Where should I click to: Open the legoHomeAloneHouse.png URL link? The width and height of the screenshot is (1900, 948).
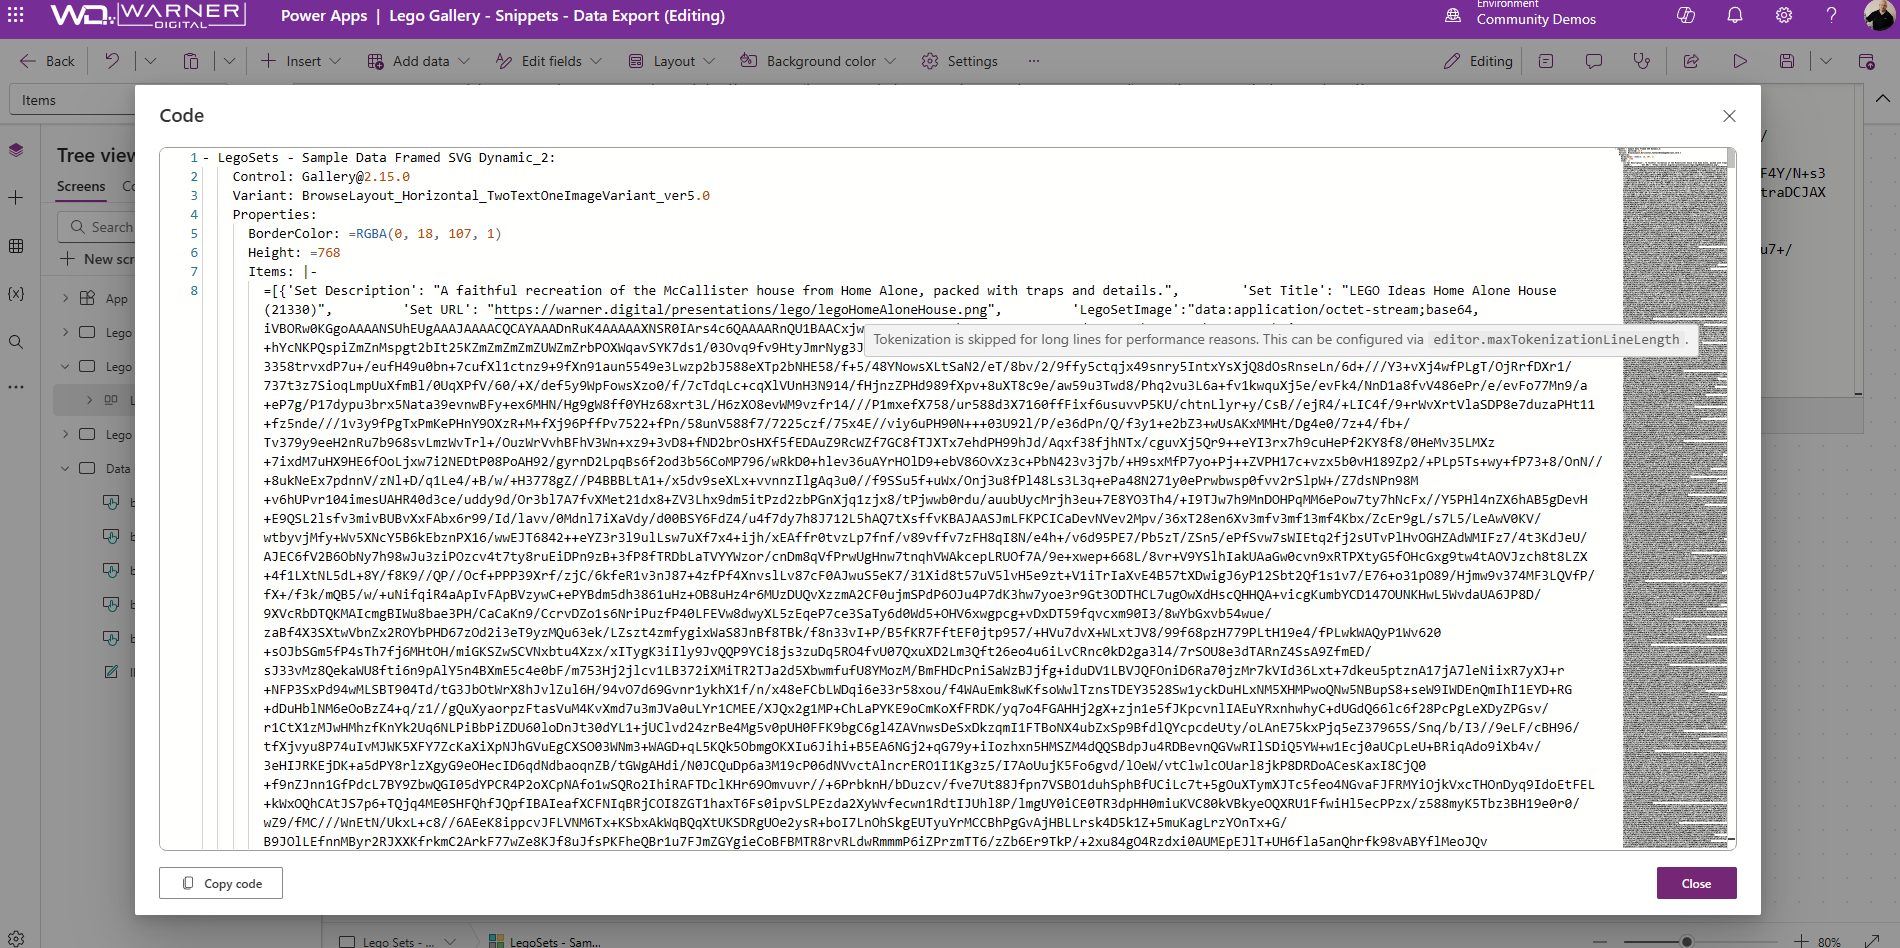[741, 310]
